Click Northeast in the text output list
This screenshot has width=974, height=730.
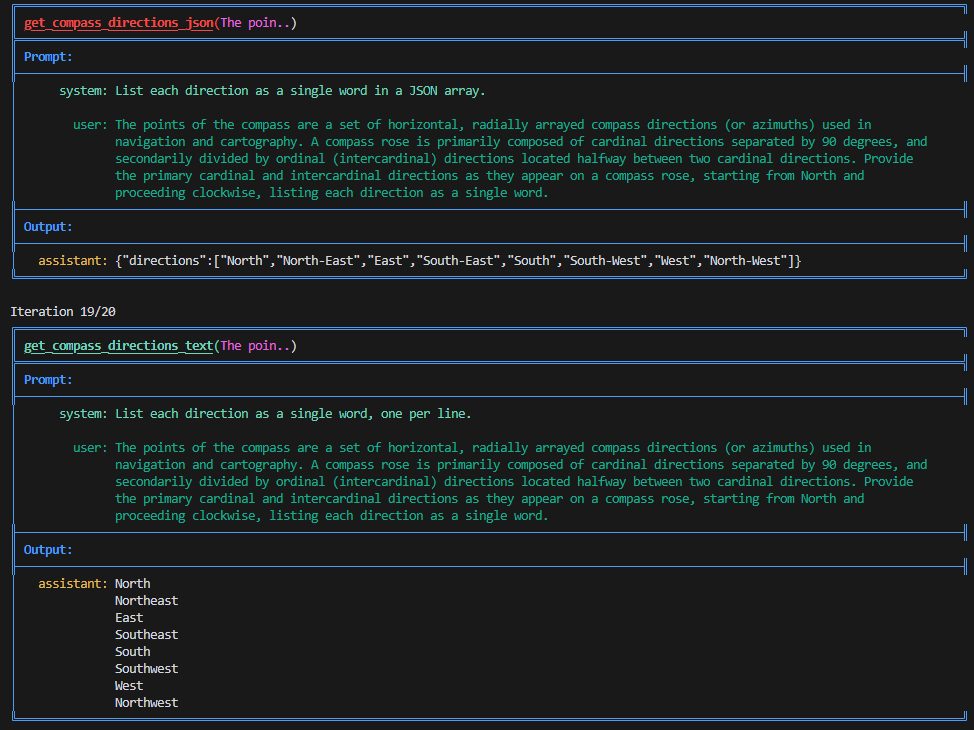click(146, 601)
